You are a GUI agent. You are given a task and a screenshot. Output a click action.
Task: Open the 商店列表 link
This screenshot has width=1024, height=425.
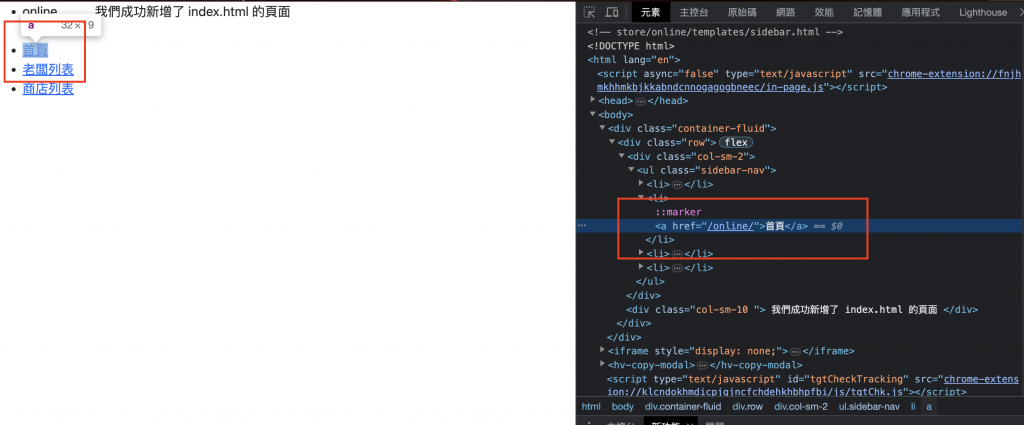click(48, 89)
